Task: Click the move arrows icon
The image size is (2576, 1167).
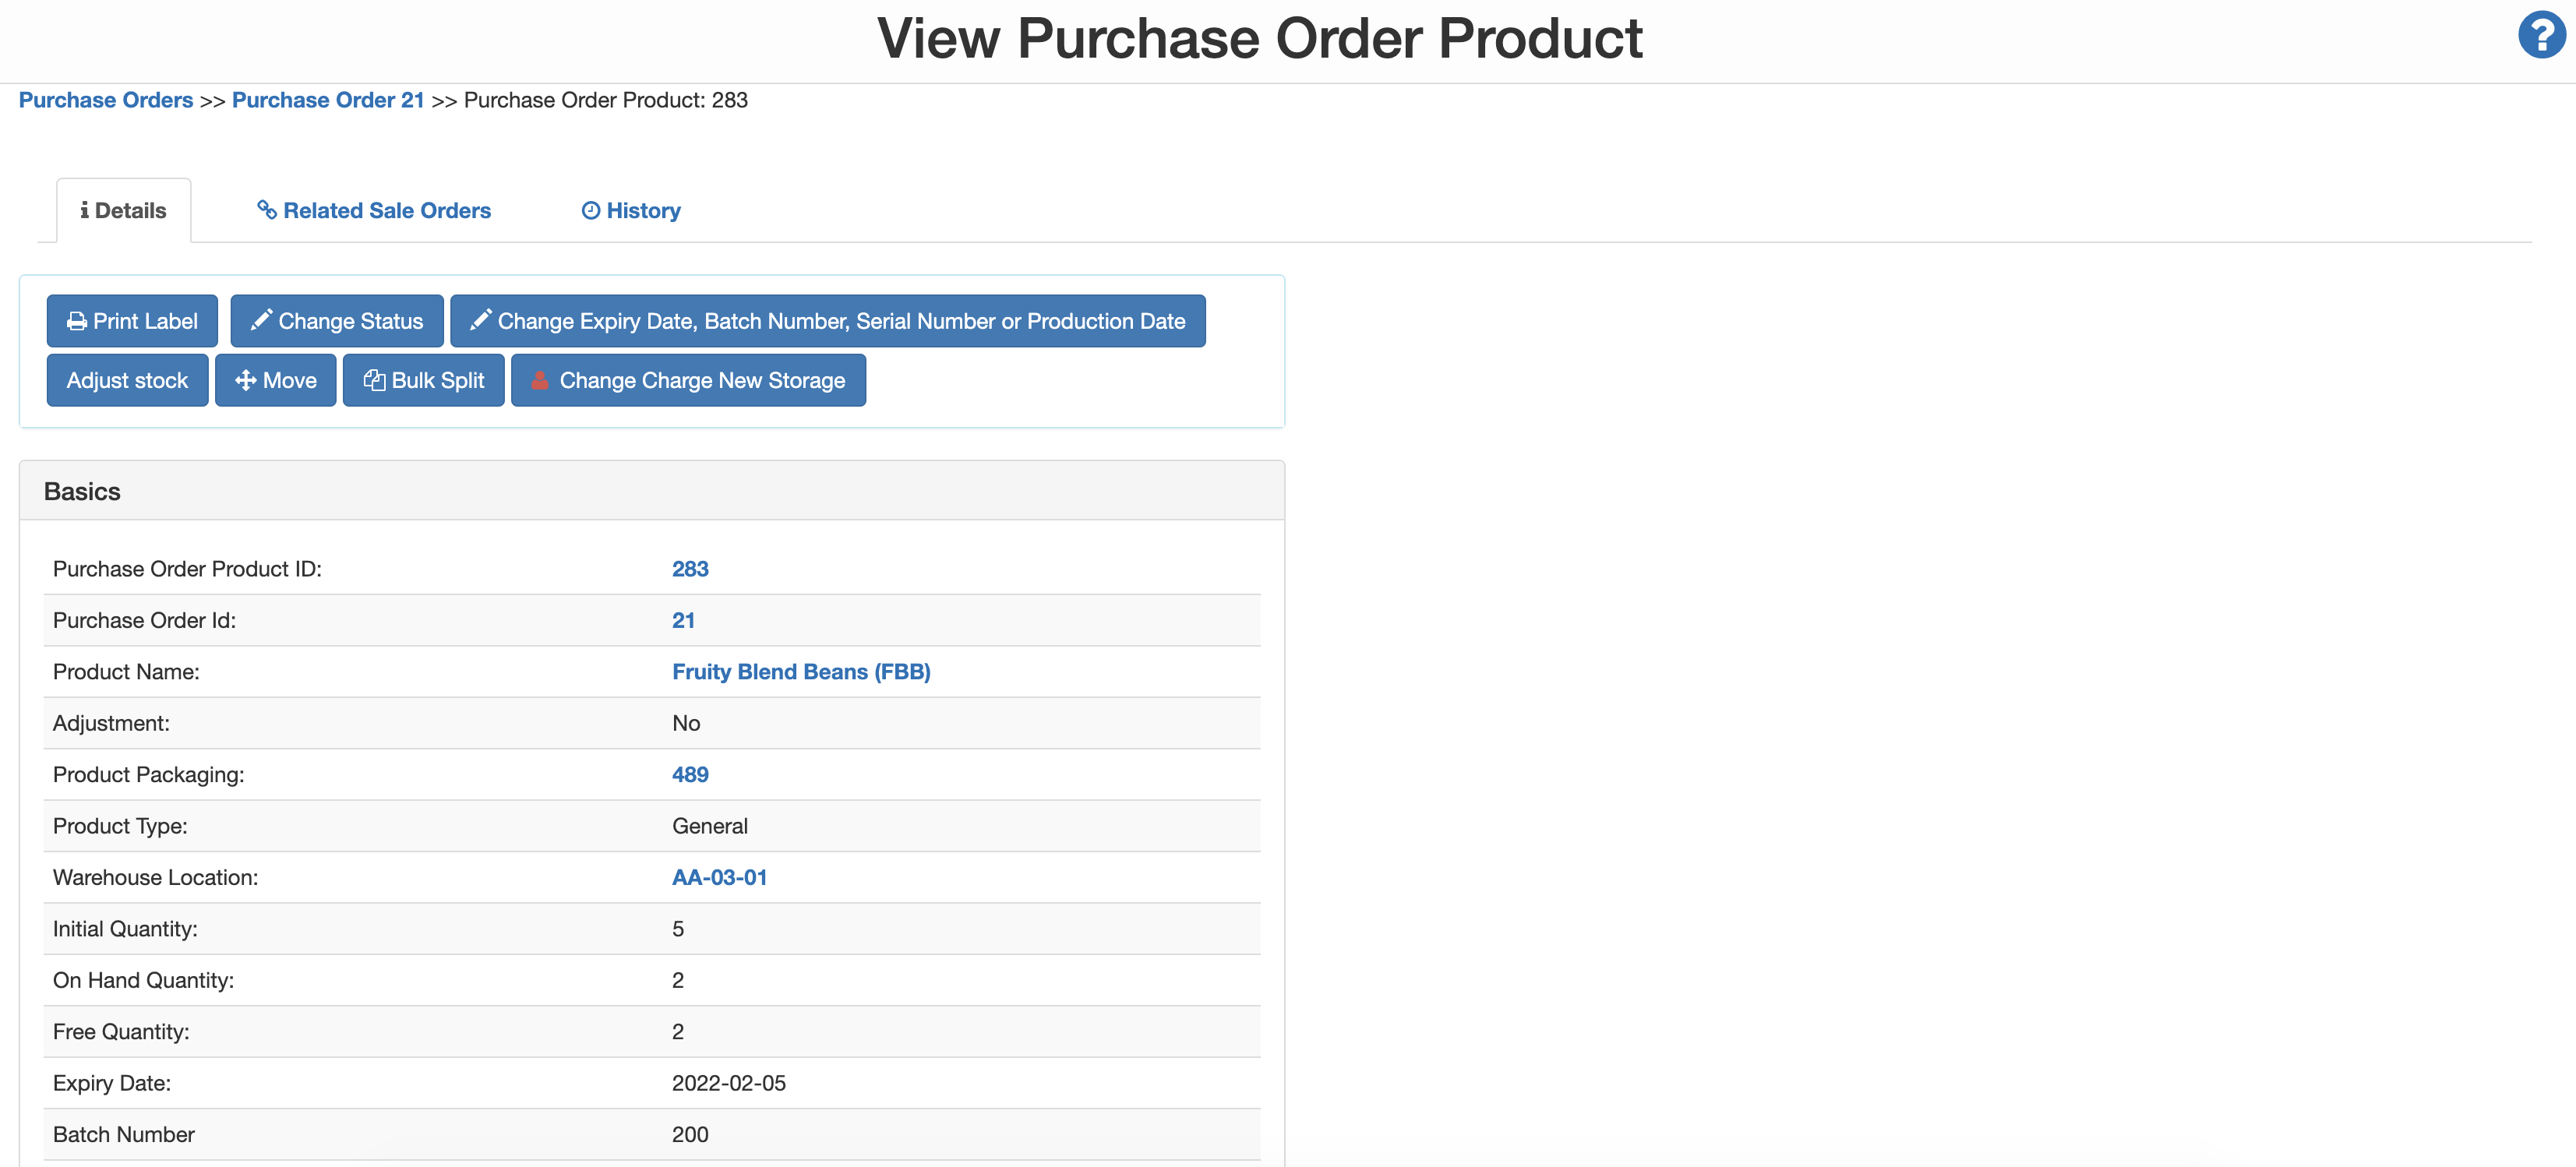Action: pyautogui.click(x=245, y=381)
